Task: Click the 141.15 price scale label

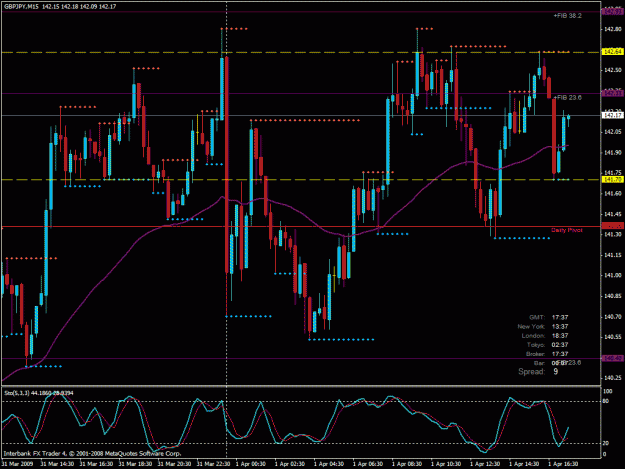Action: [613, 255]
